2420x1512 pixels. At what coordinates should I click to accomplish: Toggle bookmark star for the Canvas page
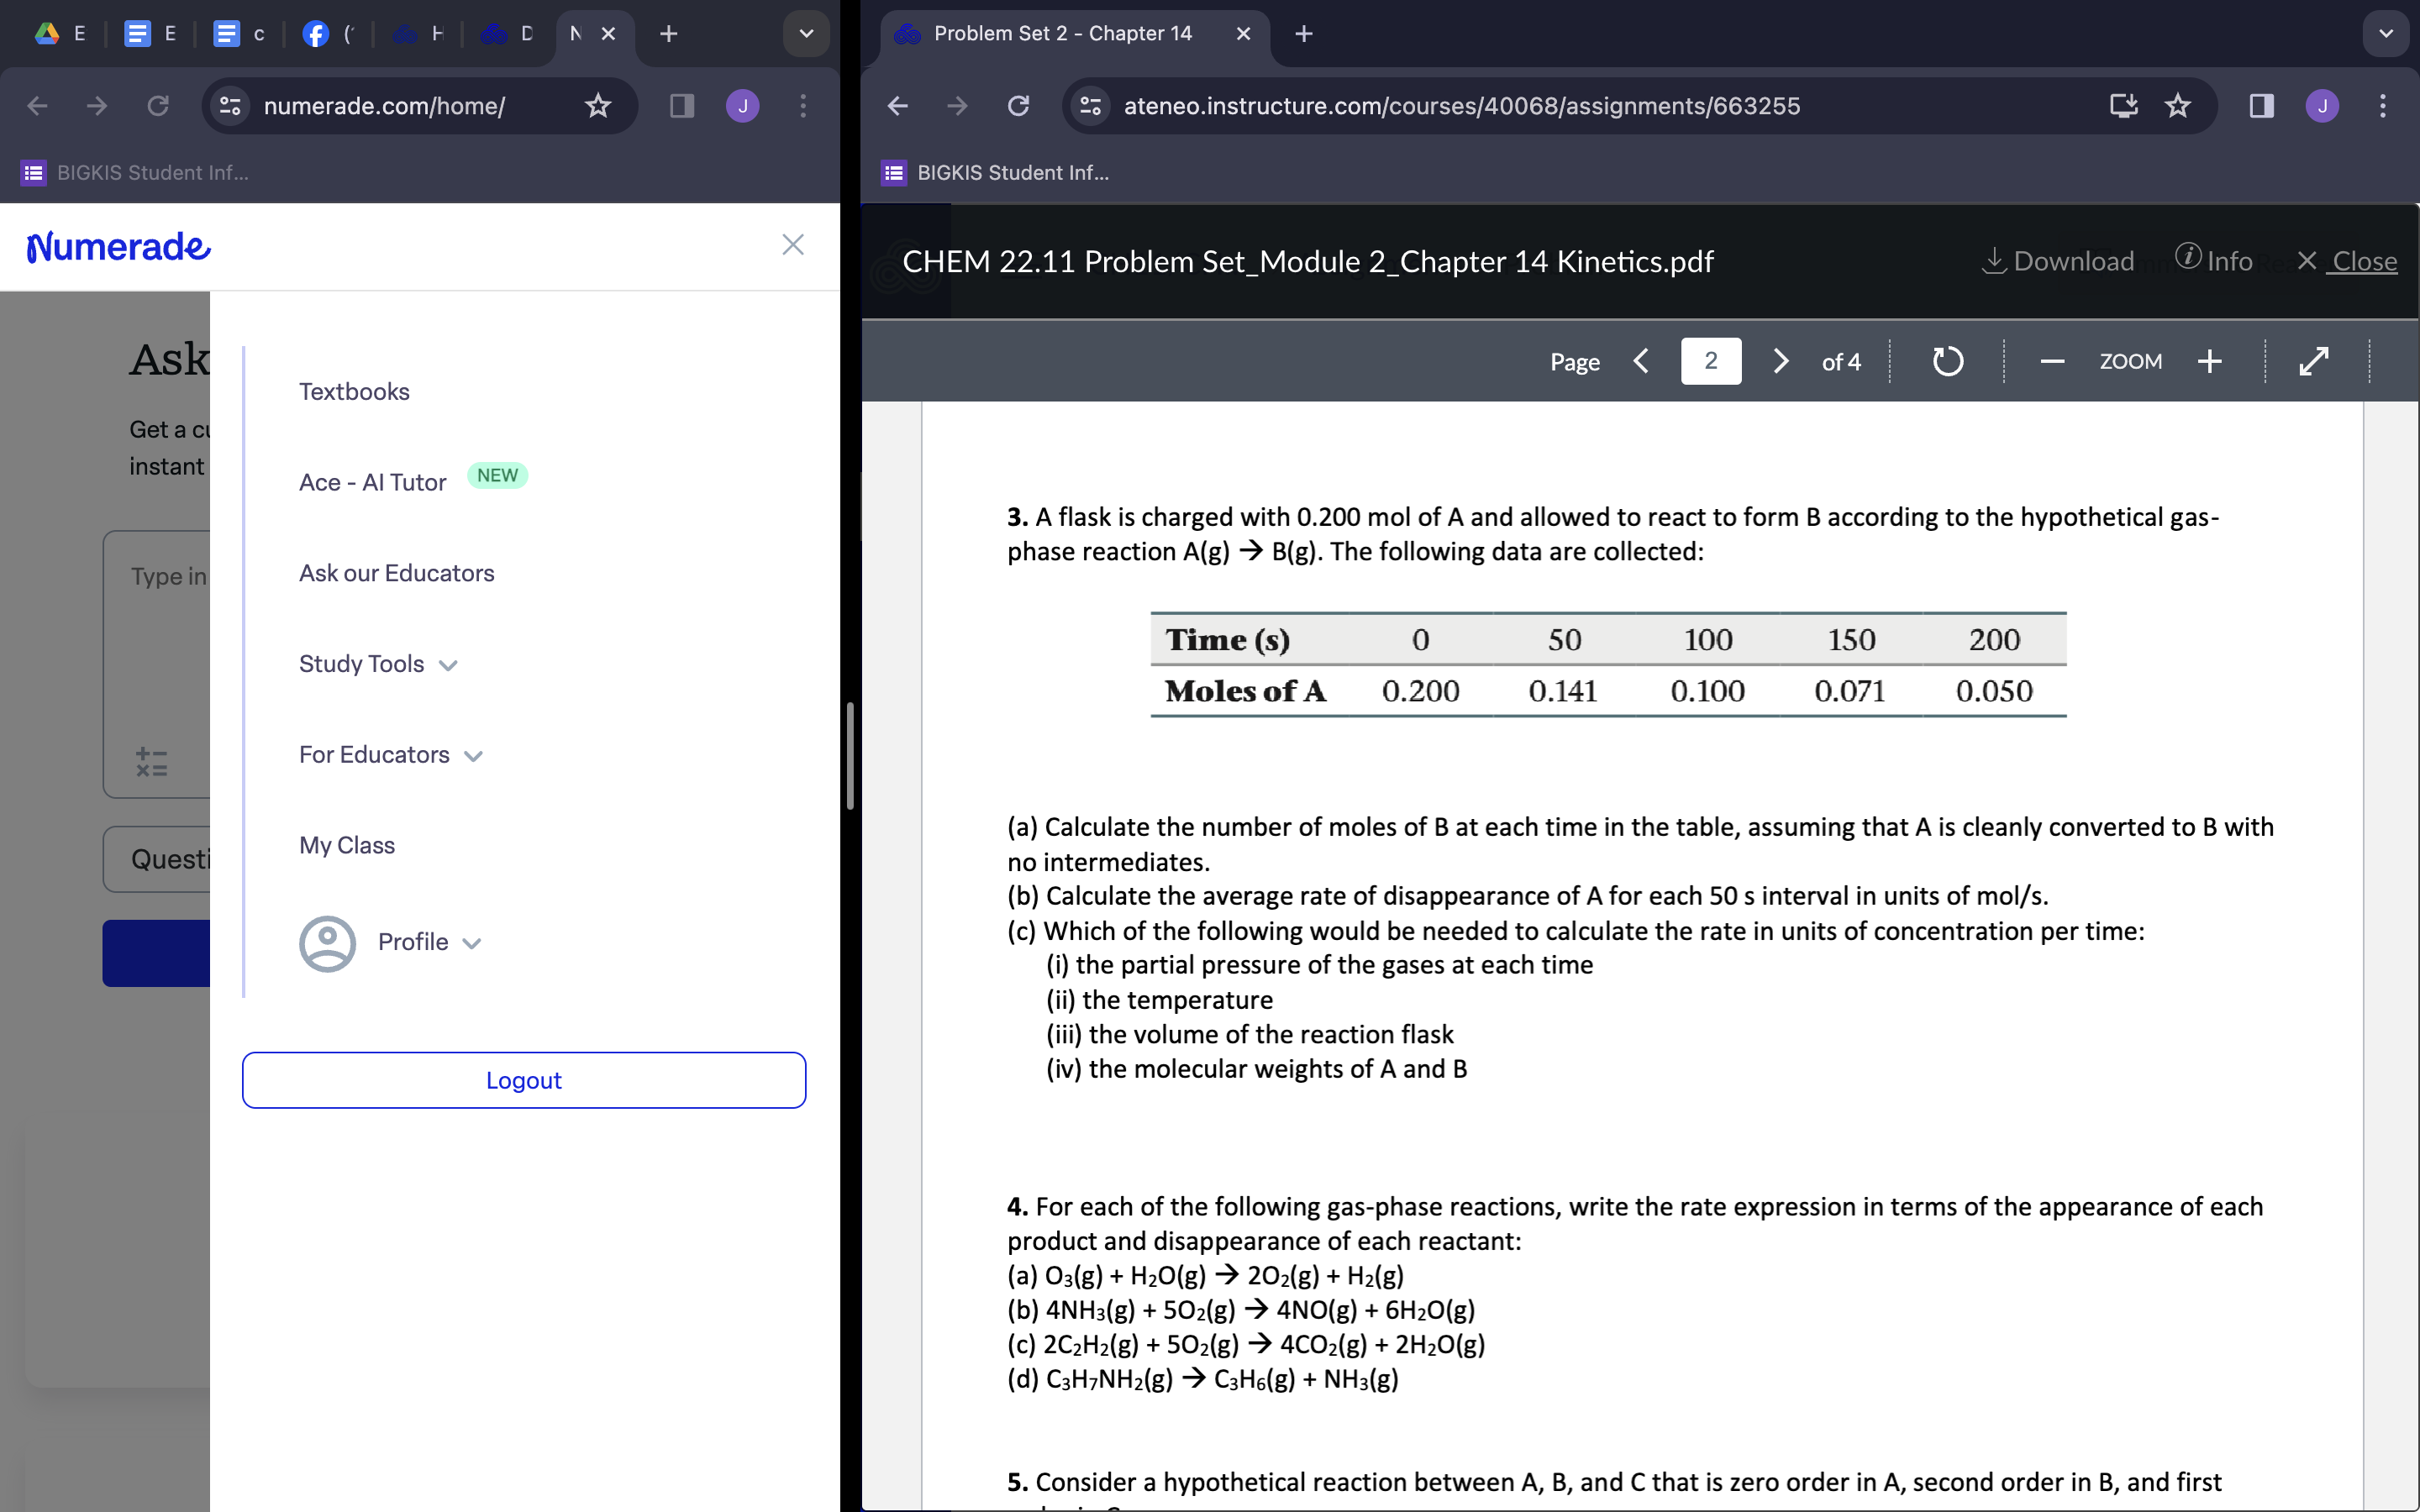(2178, 106)
